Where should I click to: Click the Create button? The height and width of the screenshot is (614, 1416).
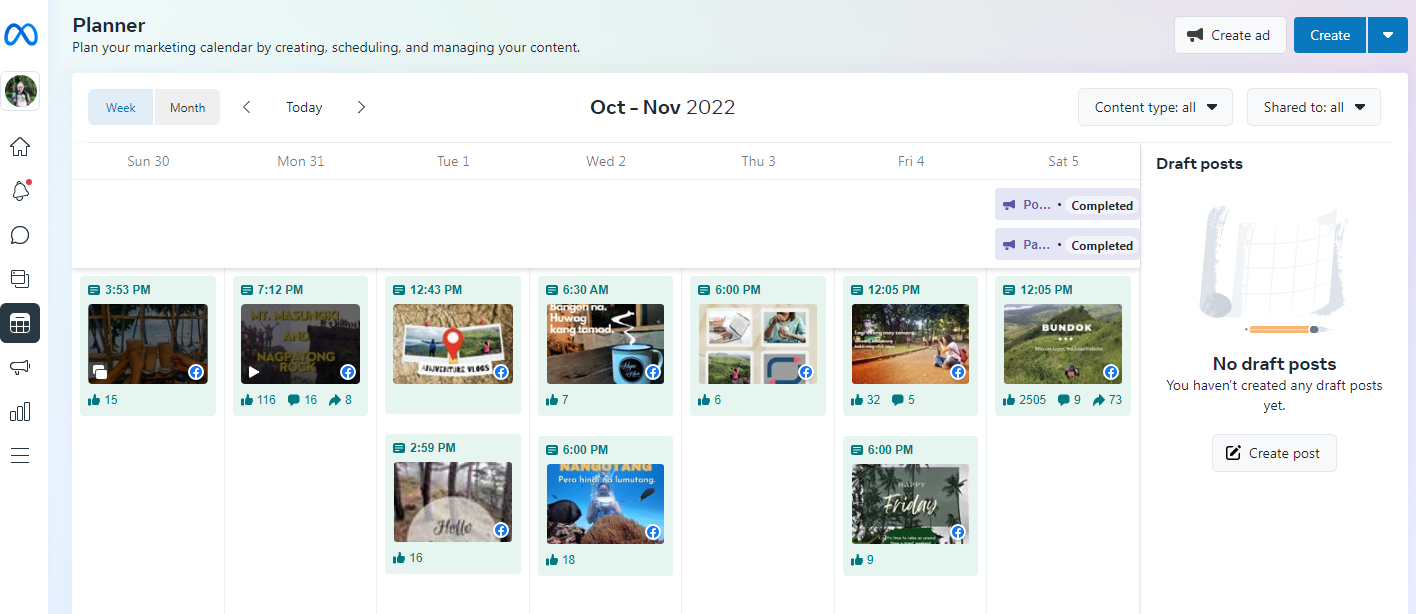click(1330, 35)
